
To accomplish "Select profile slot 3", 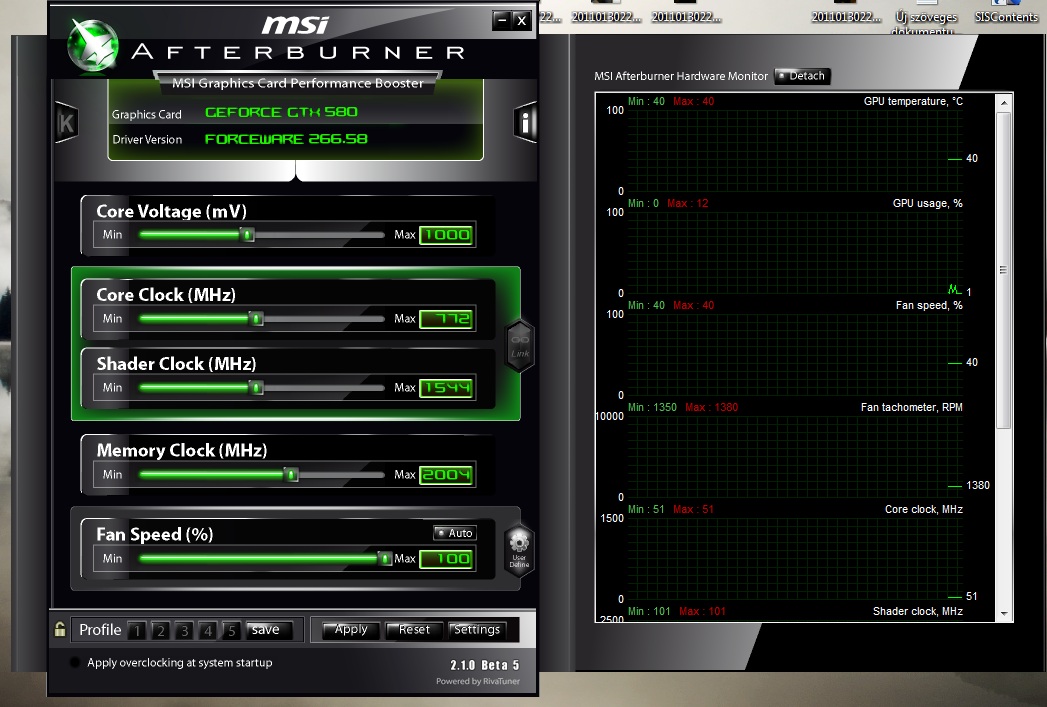I will point(184,630).
